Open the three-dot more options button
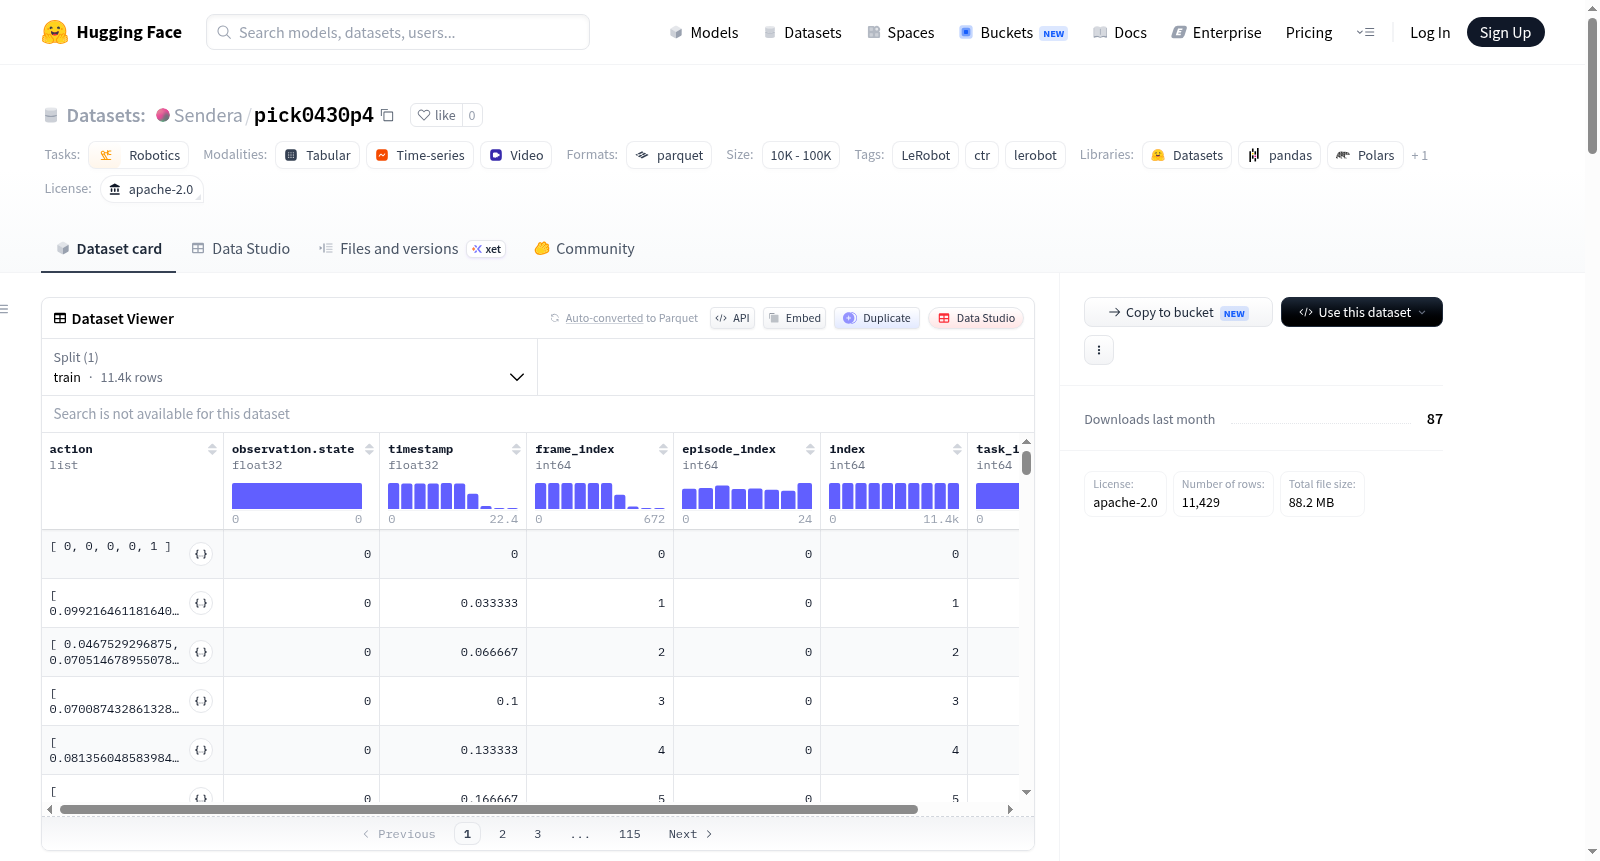This screenshot has height=861, width=1600. click(x=1099, y=350)
